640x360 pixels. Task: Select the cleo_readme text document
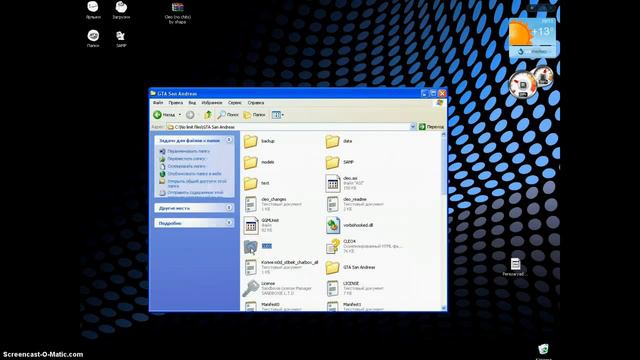click(x=332, y=204)
